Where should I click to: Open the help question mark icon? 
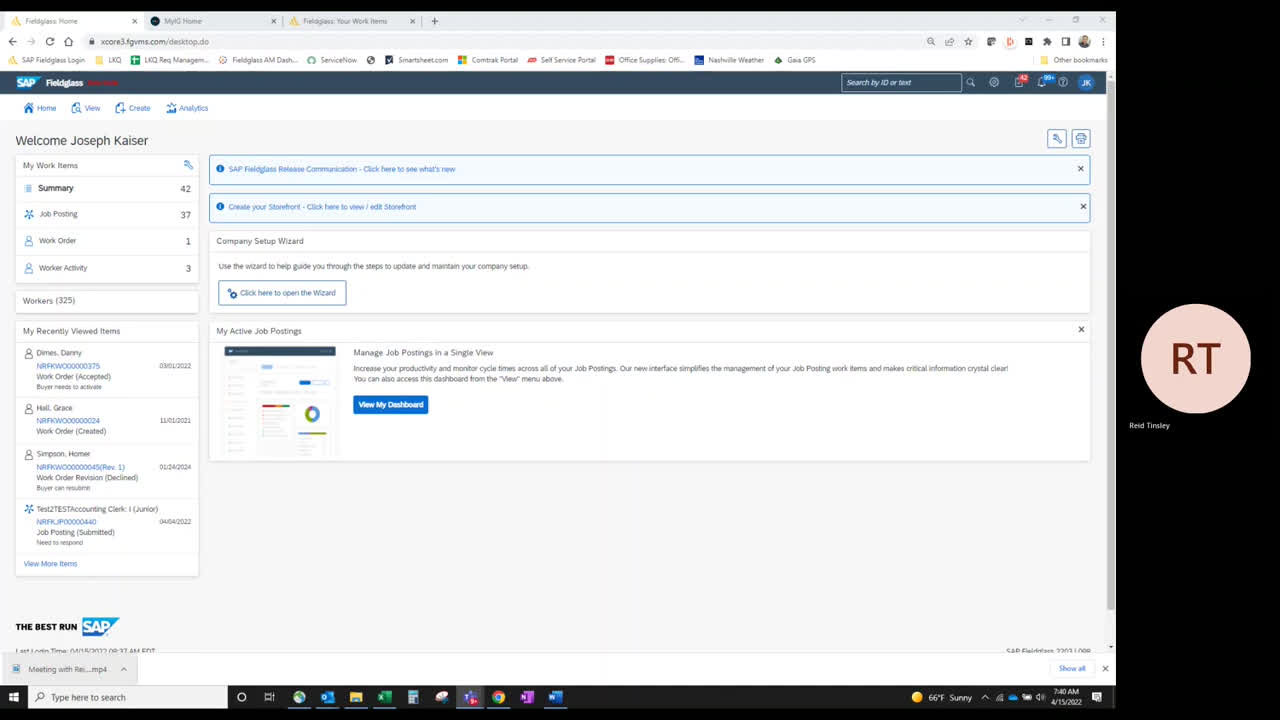tap(1063, 82)
